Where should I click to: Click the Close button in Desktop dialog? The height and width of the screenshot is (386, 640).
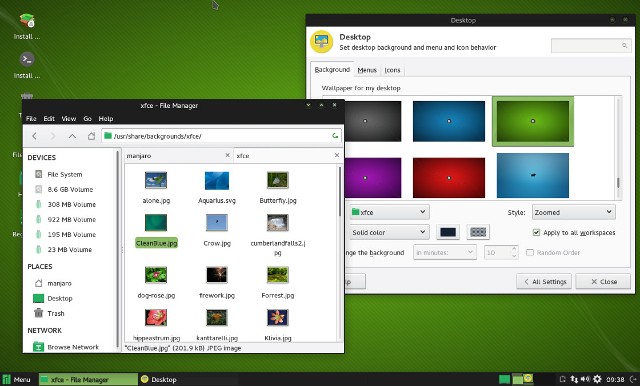click(603, 282)
